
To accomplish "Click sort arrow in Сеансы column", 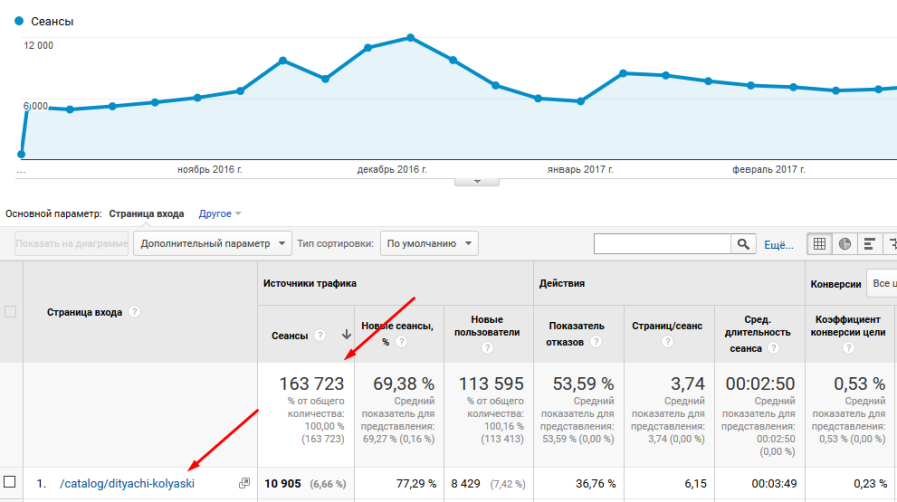I will tap(346, 336).
